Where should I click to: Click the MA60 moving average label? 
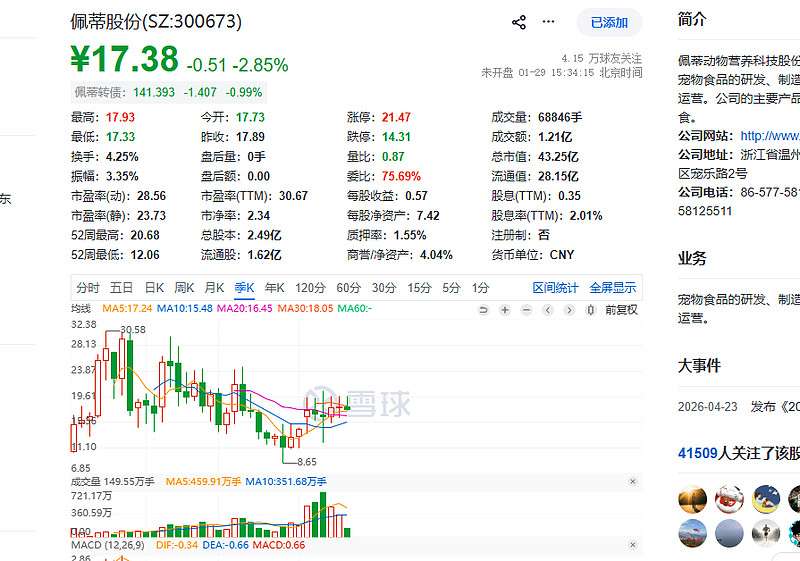tap(355, 309)
